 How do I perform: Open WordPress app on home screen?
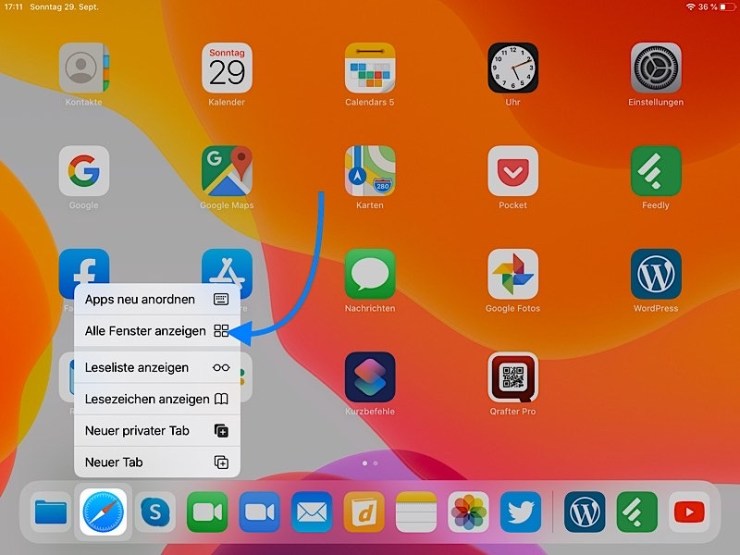point(656,274)
